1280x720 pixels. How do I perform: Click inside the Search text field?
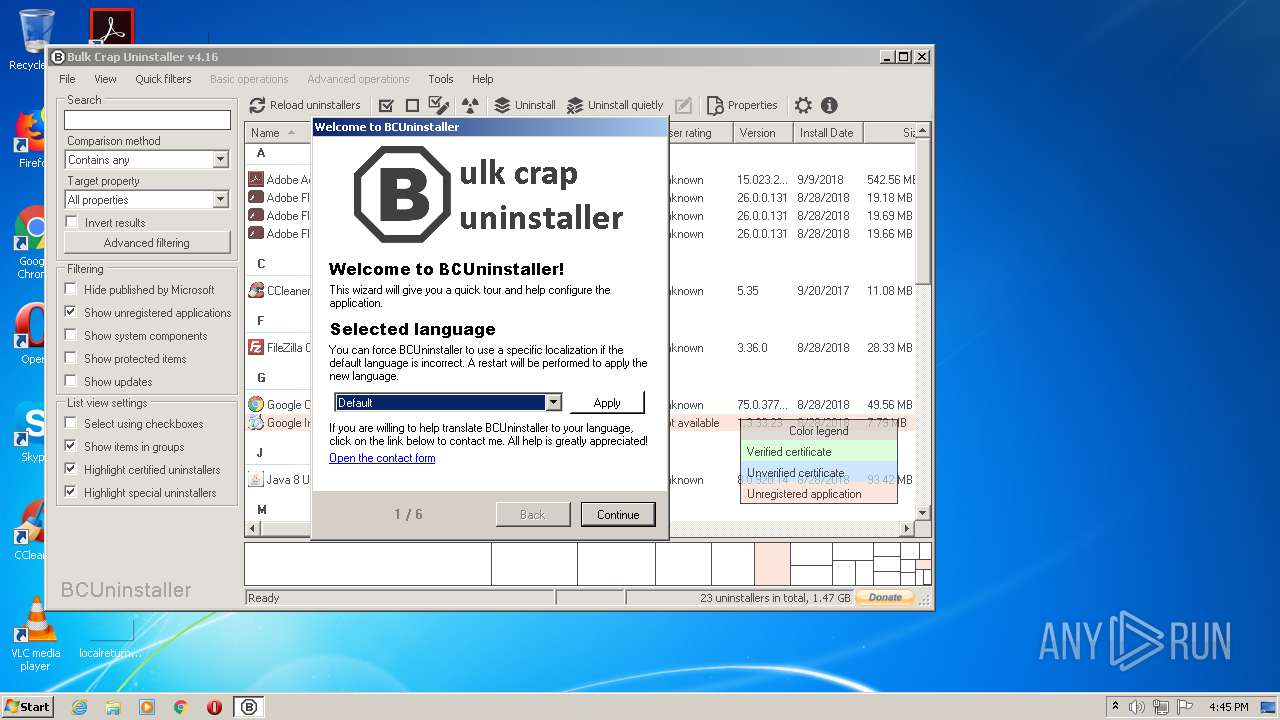tap(147, 120)
